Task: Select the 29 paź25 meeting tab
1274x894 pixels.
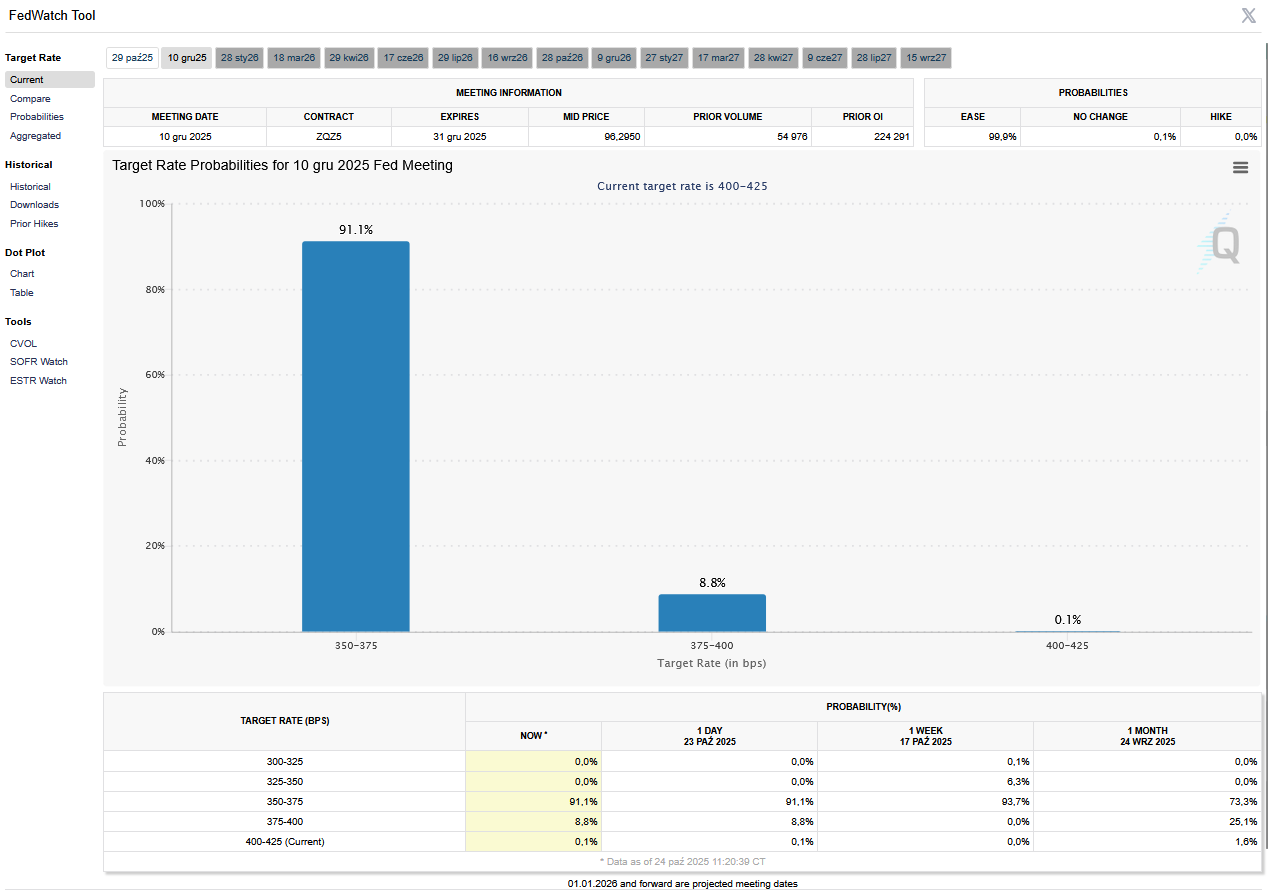Action: [133, 58]
